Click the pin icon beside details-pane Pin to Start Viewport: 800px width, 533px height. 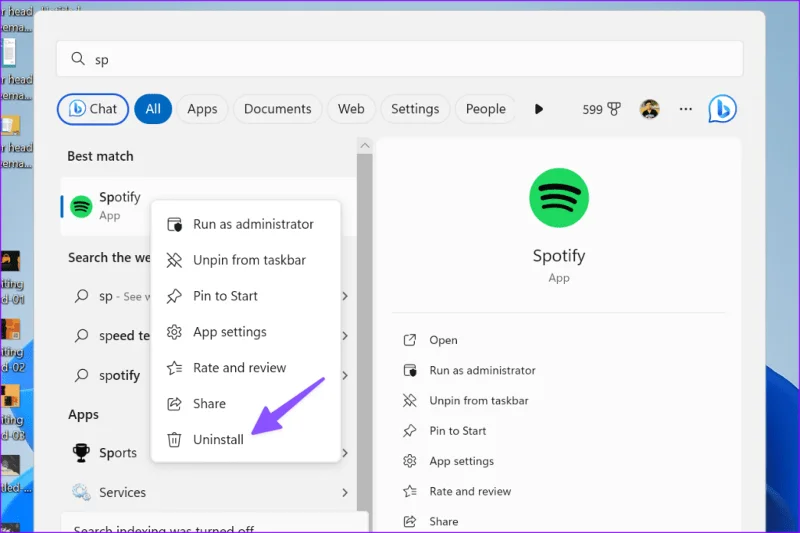coord(410,431)
